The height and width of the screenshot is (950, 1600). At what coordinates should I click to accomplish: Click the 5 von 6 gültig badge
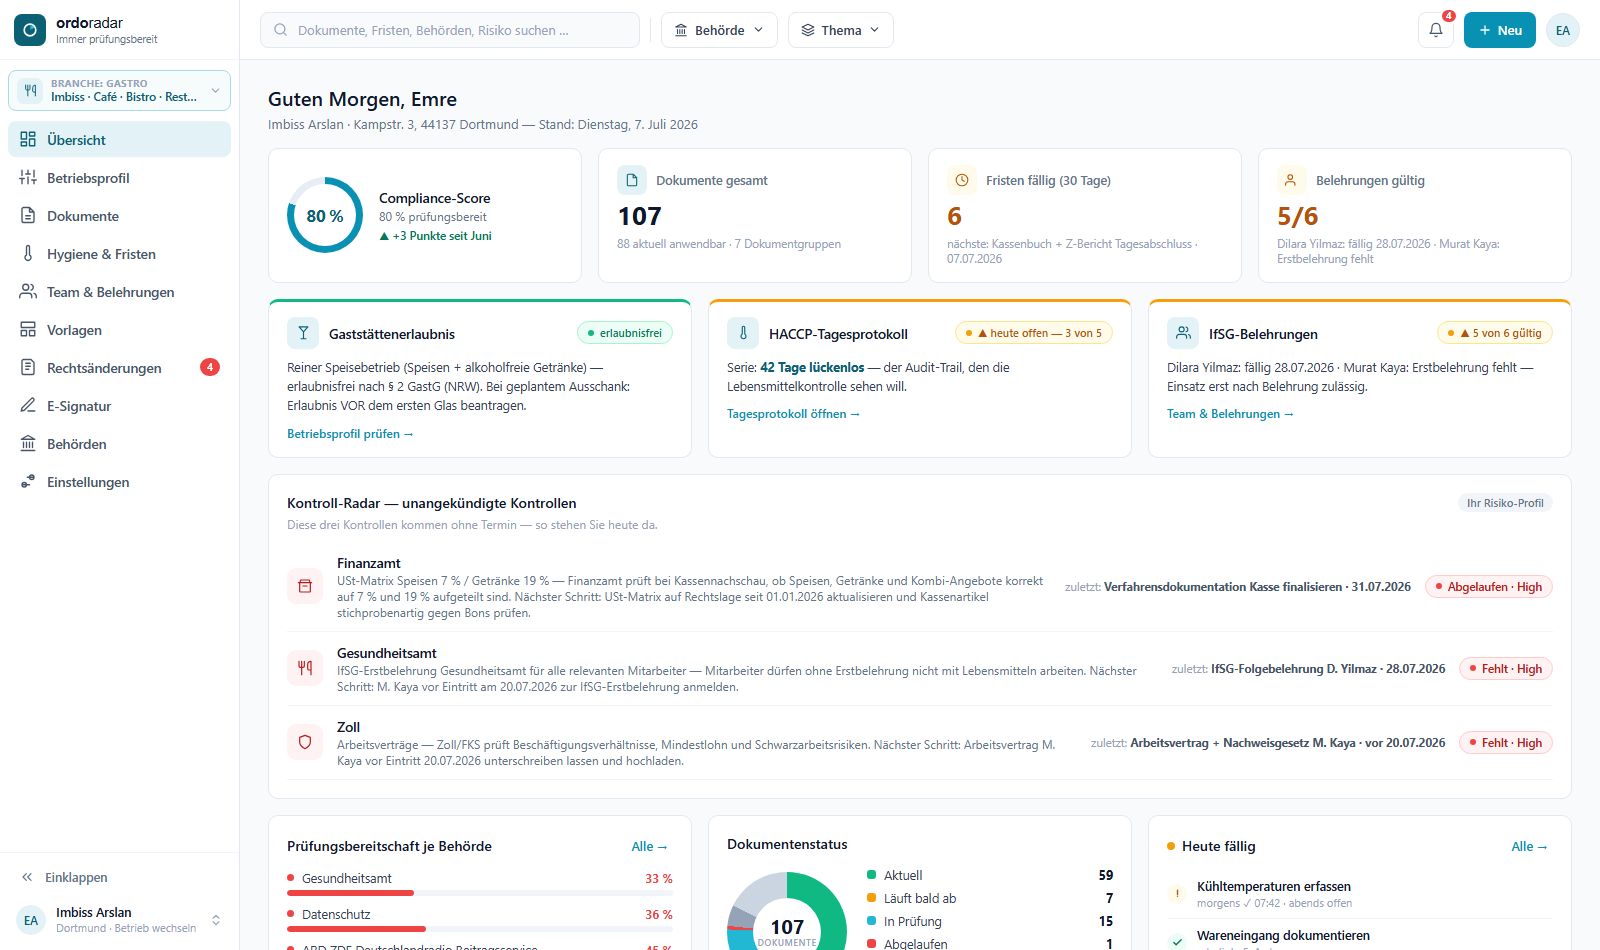(x=1495, y=333)
